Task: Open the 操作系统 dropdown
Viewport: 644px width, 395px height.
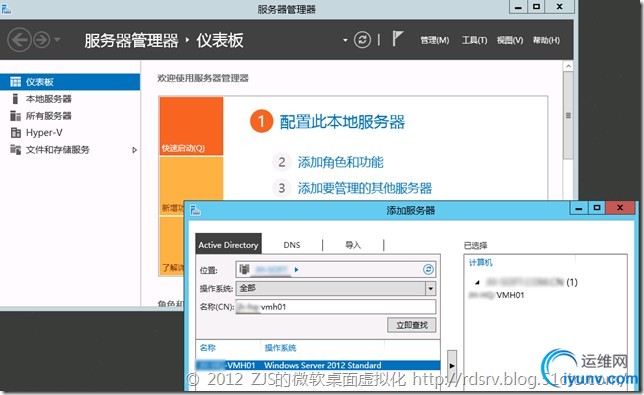Action: (430, 288)
